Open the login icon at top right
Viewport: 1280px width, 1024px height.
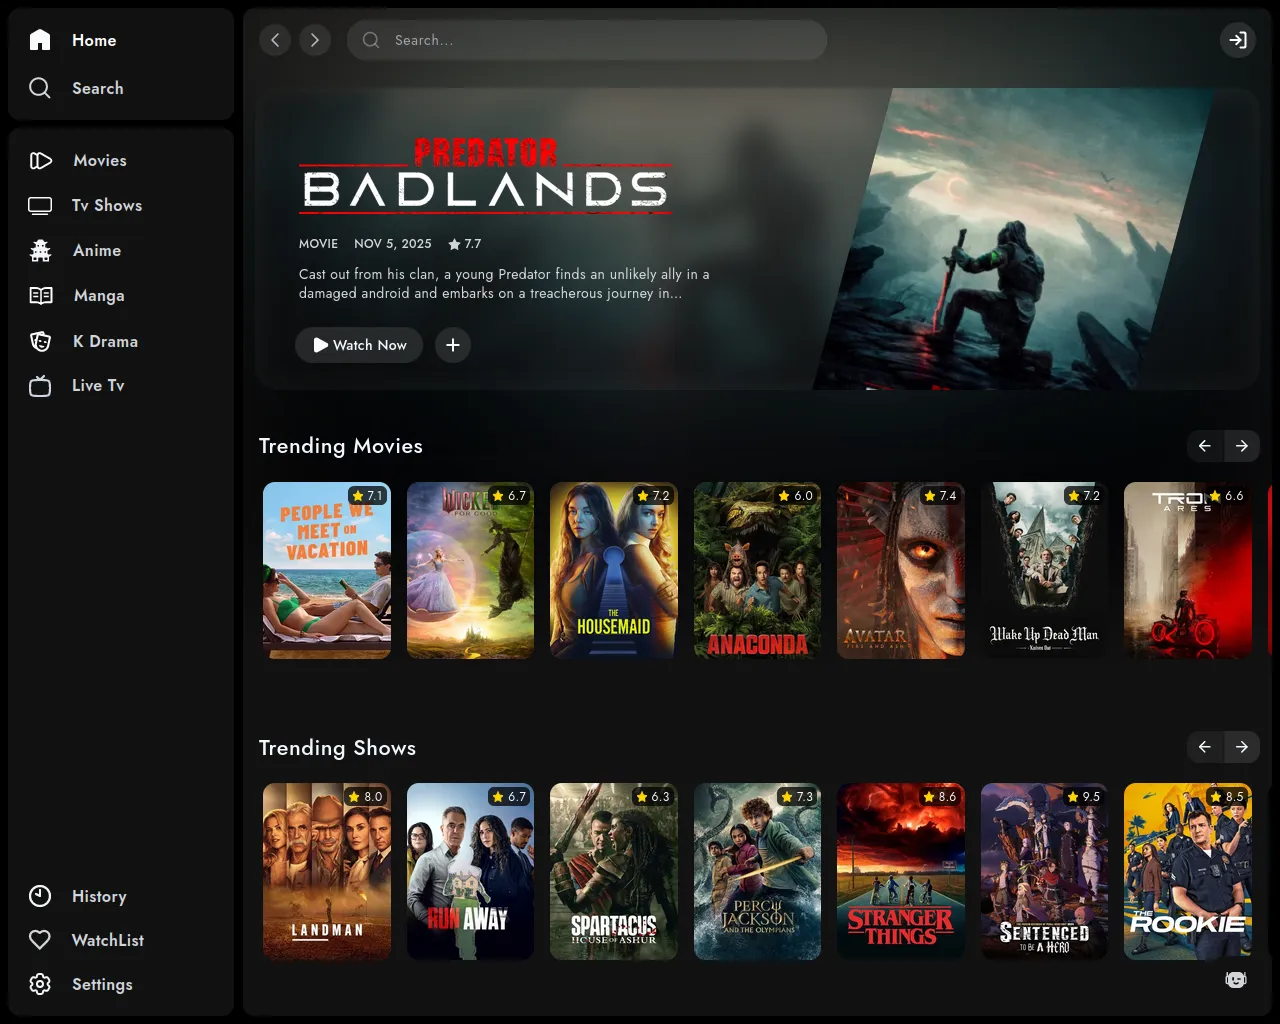[1238, 40]
